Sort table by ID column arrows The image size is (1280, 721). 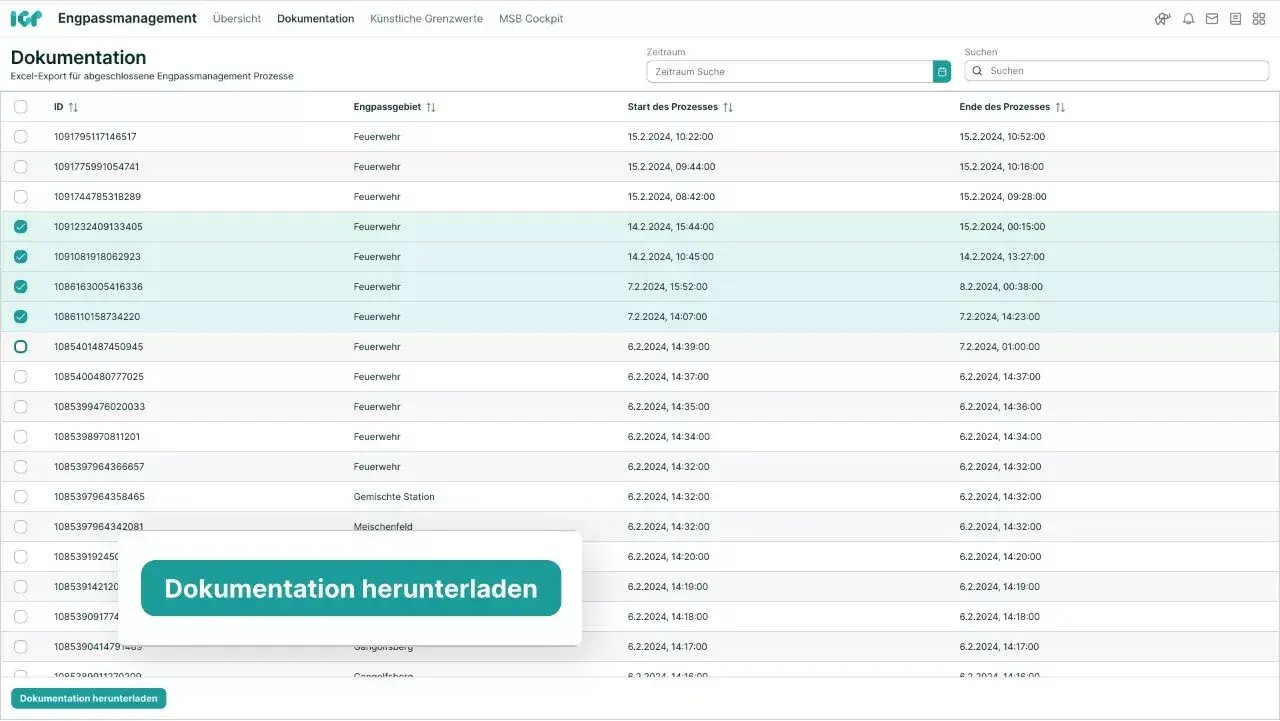(73, 107)
